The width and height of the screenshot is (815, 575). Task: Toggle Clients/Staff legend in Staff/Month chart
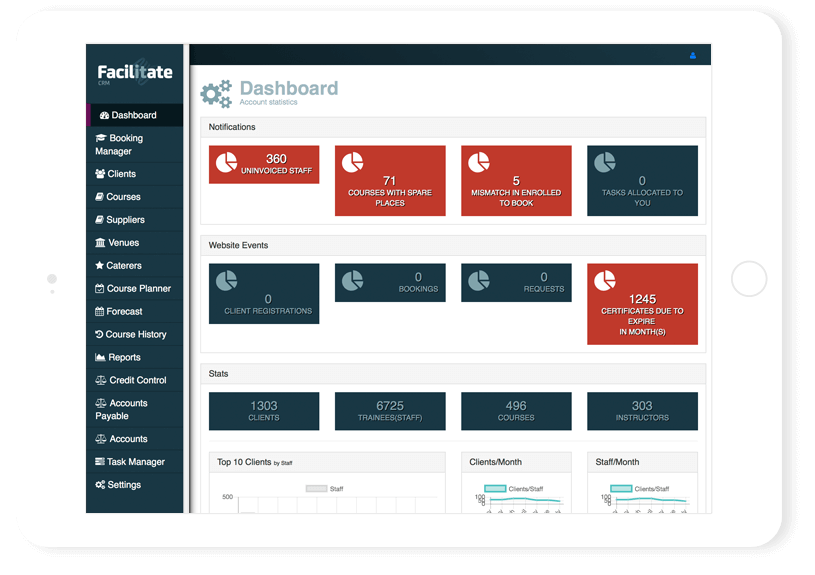point(620,489)
